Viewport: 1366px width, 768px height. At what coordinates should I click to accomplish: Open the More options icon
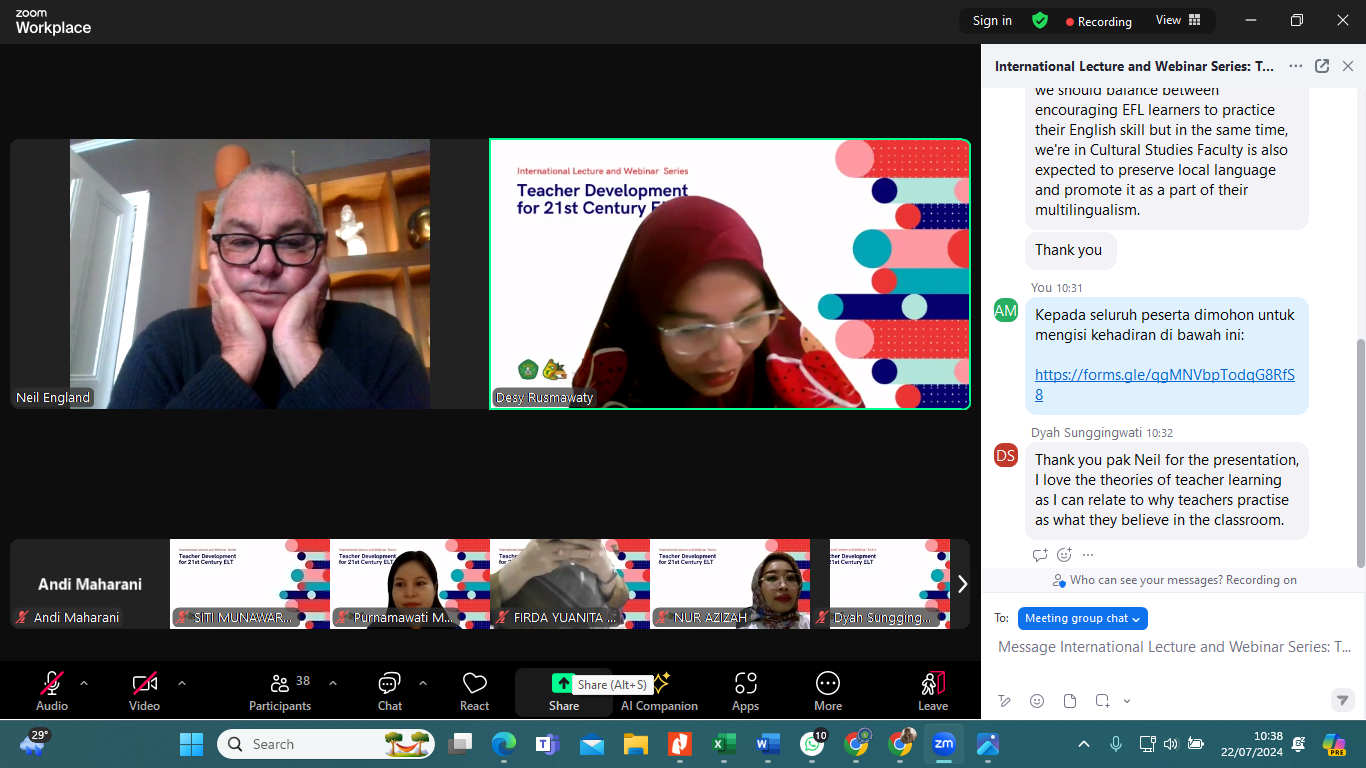(827, 684)
